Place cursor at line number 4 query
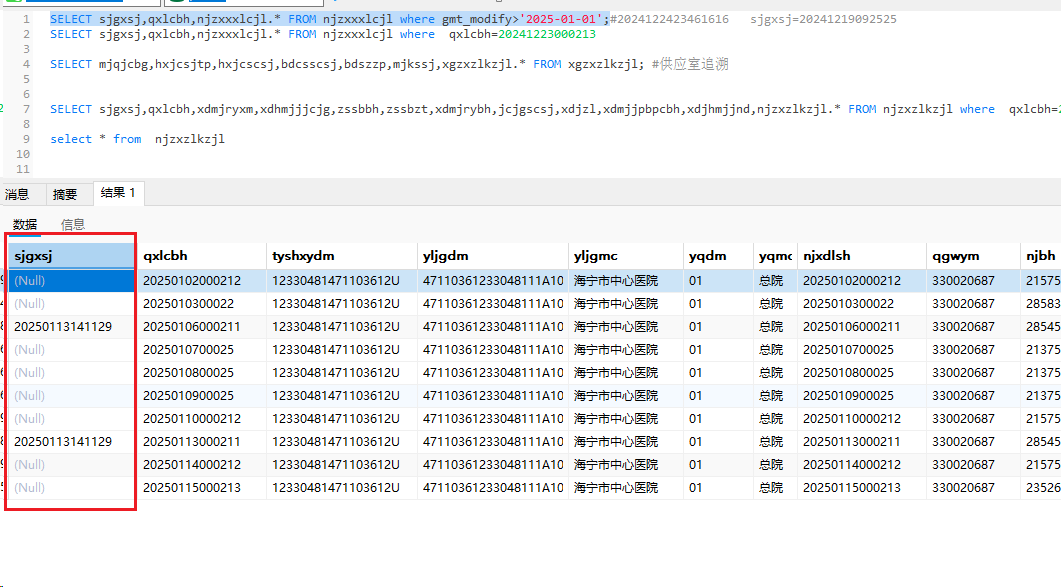 (389, 64)
